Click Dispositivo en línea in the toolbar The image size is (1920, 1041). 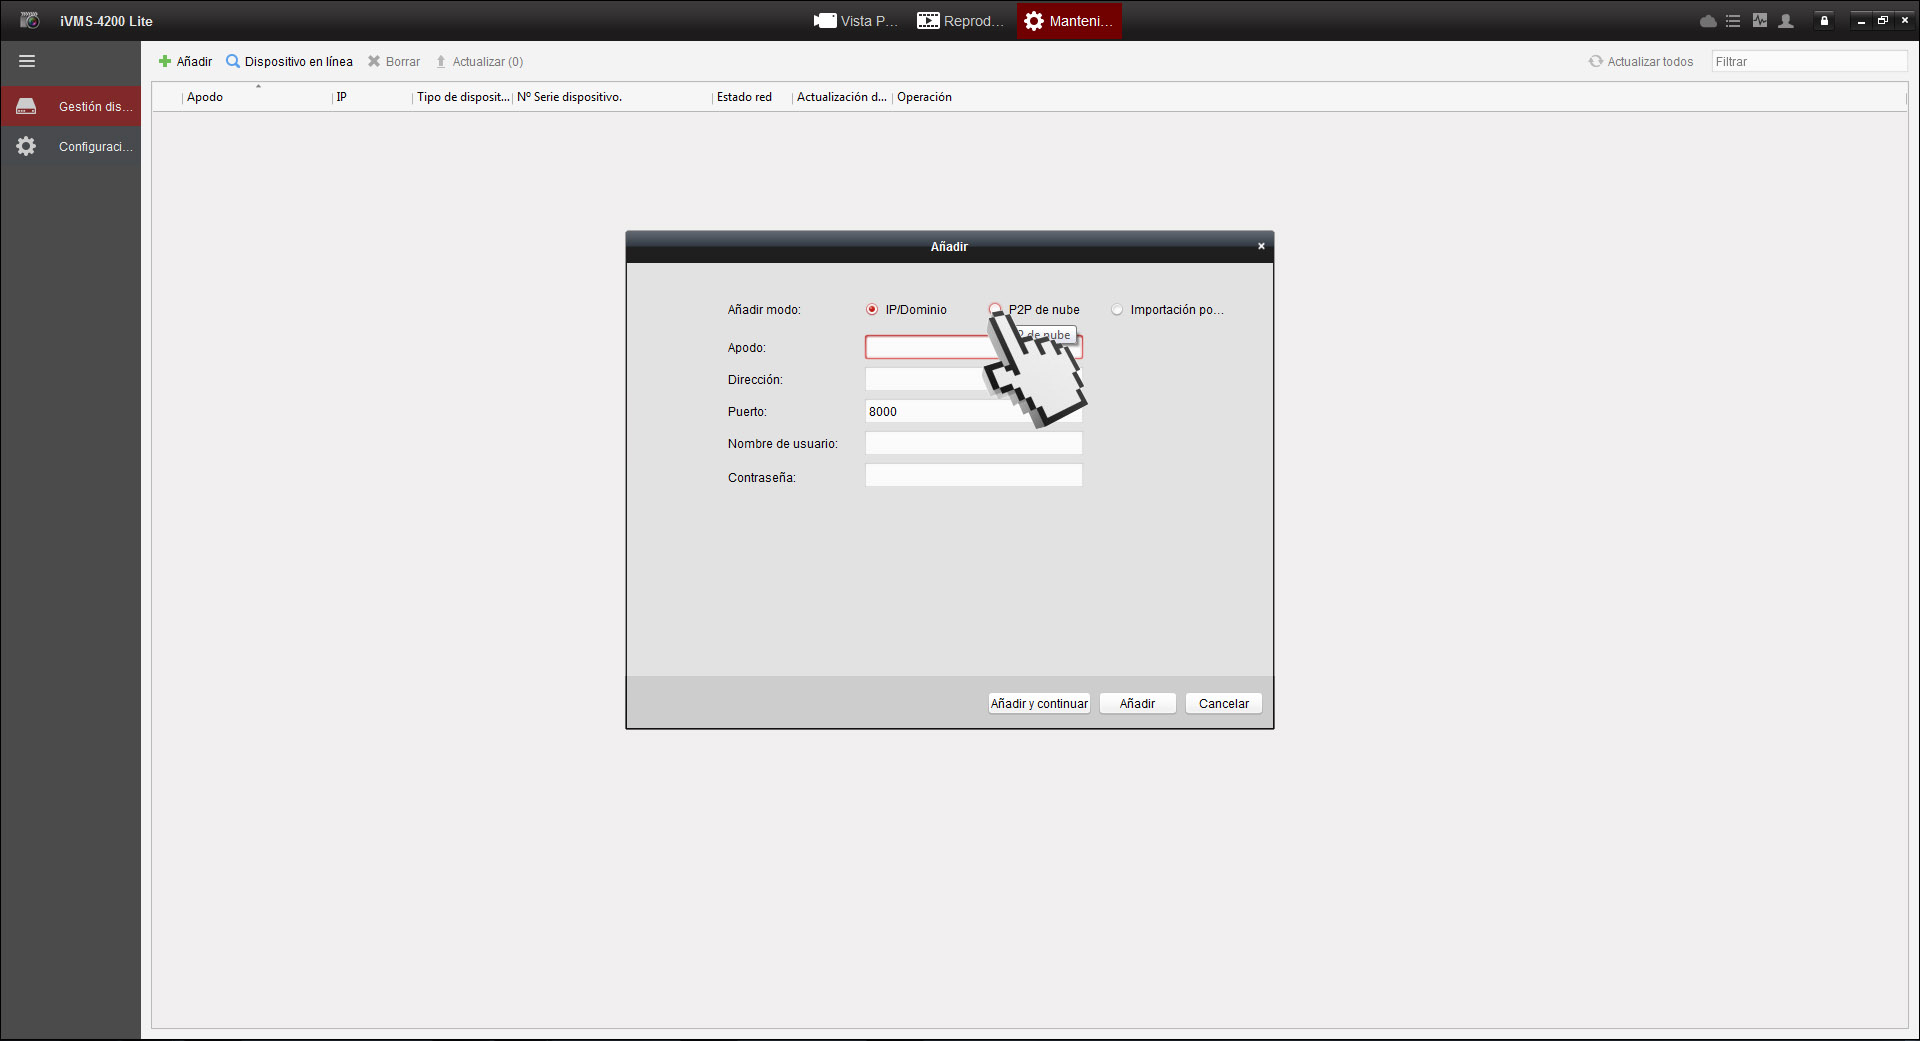coord(299,61)
